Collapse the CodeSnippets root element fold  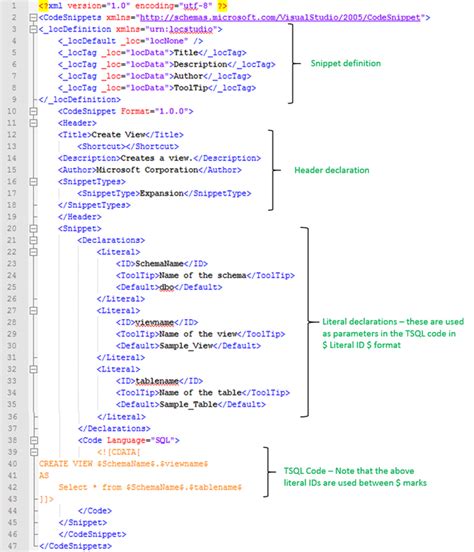(33, 17)
